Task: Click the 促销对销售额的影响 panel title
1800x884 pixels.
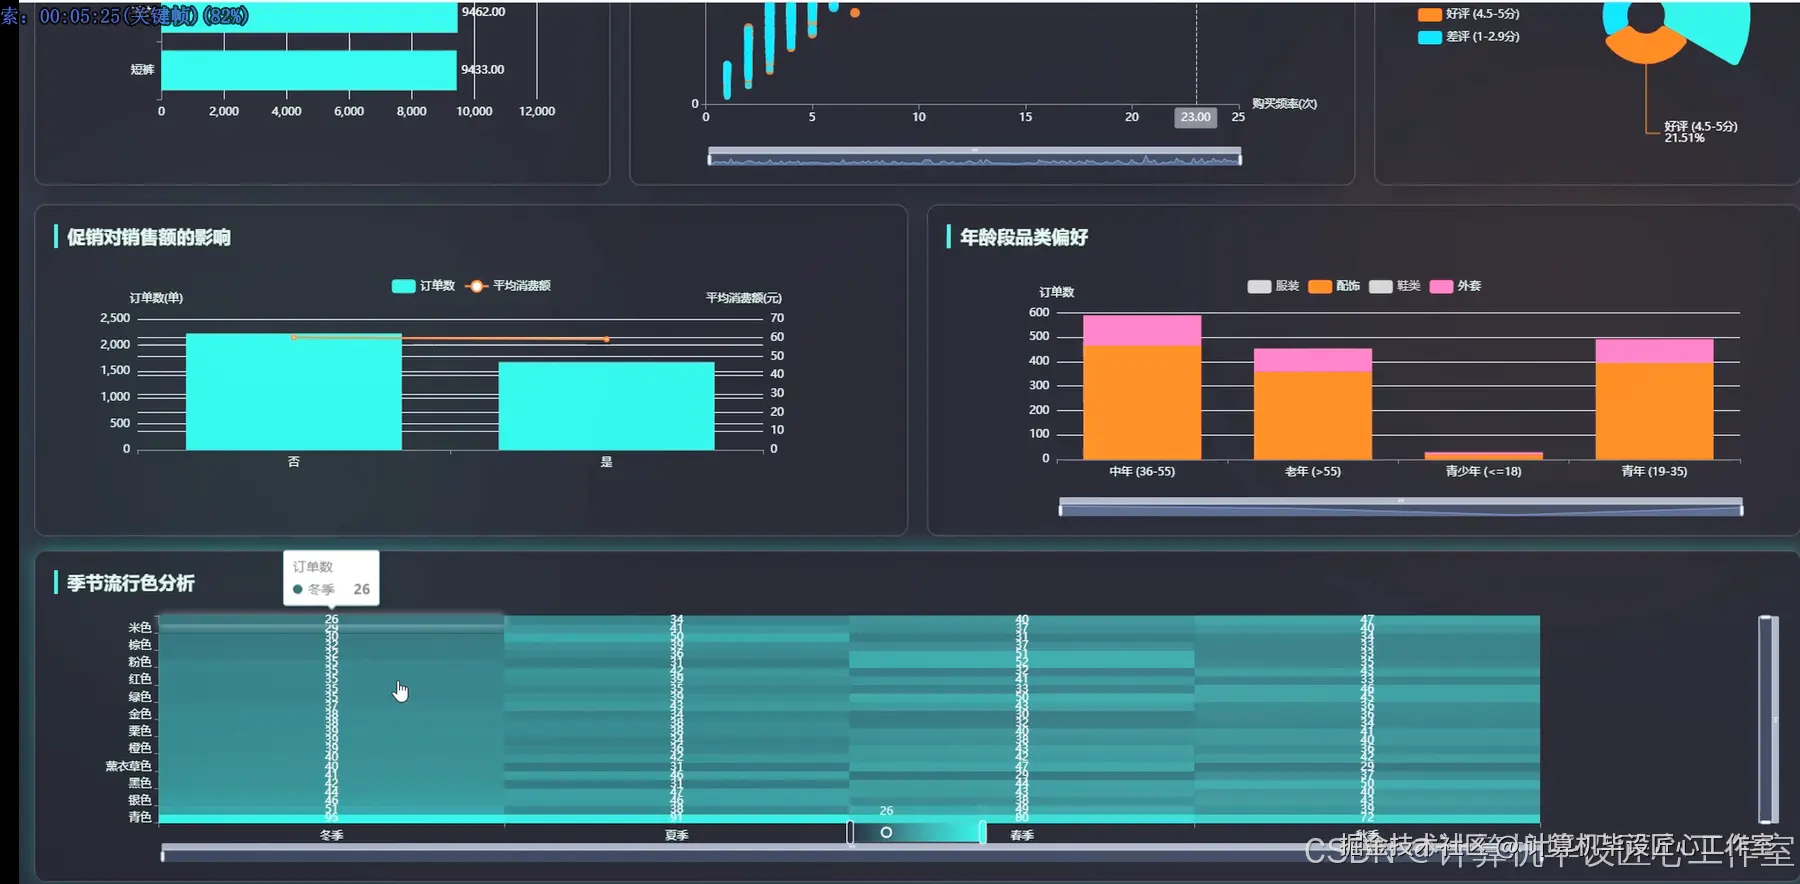Action: (x=149, y=237)
